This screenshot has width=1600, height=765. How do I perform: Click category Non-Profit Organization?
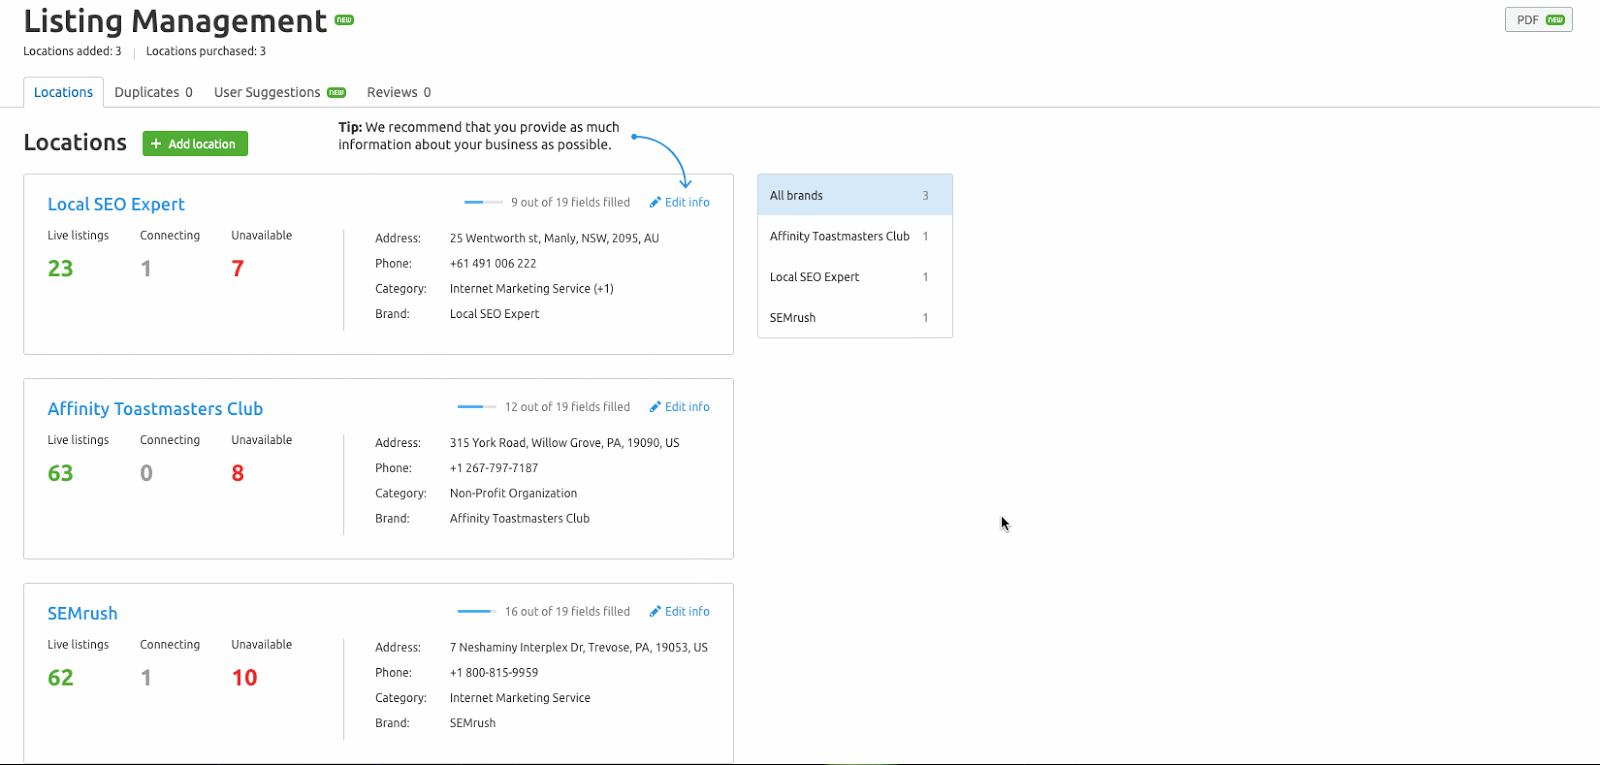click(x=513, y=493)
